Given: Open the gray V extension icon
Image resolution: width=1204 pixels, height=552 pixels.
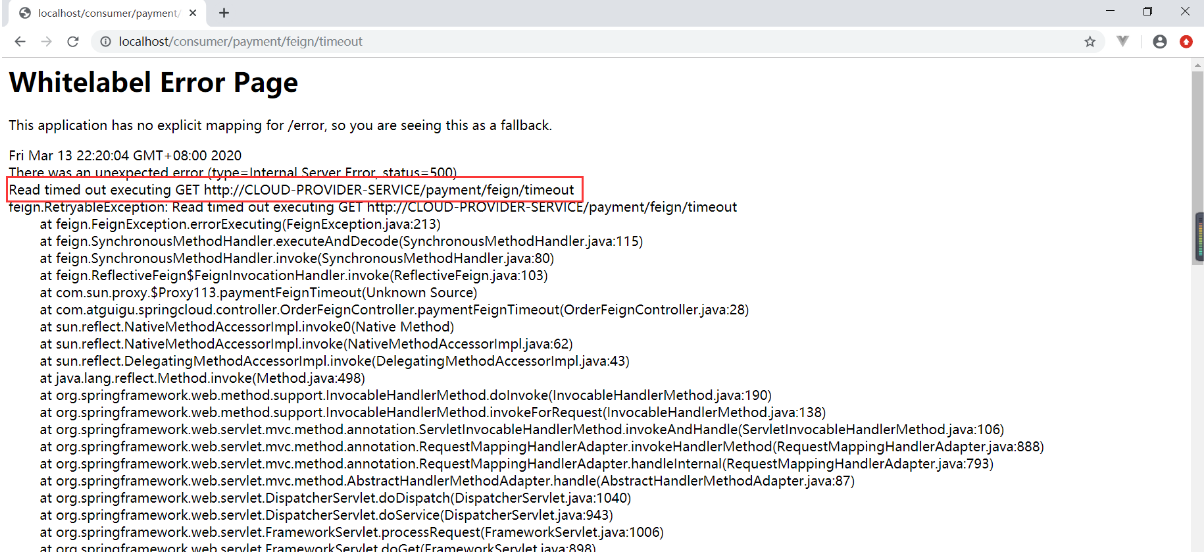Looking at the screenshot, I should tap(1123, 42).
